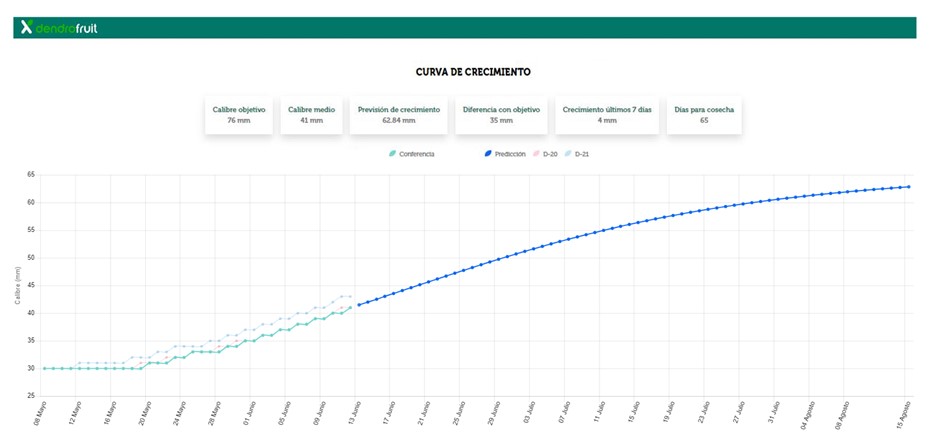Click the 15 Julio x-axis date label

(633, 415)
